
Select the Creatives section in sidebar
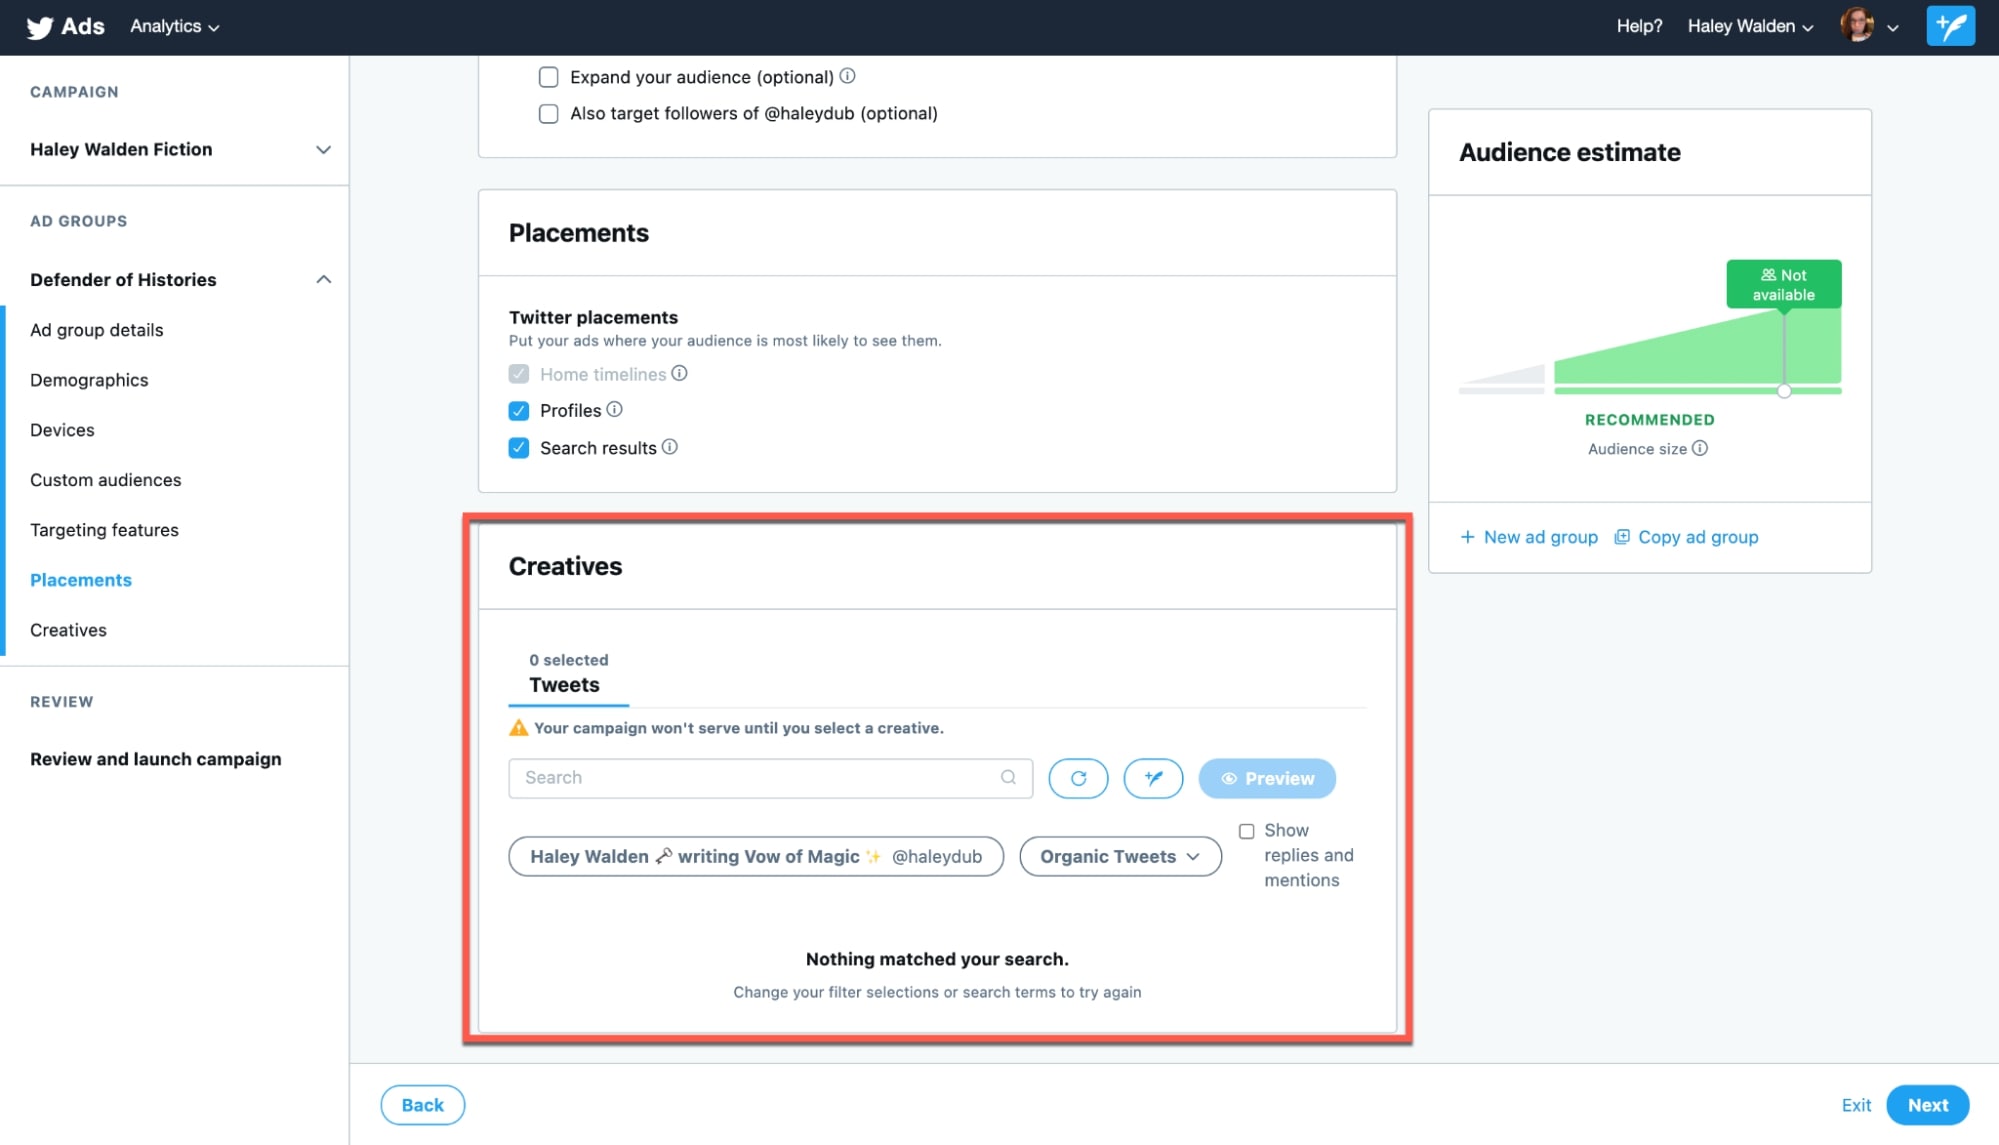[x=67, y=629]
